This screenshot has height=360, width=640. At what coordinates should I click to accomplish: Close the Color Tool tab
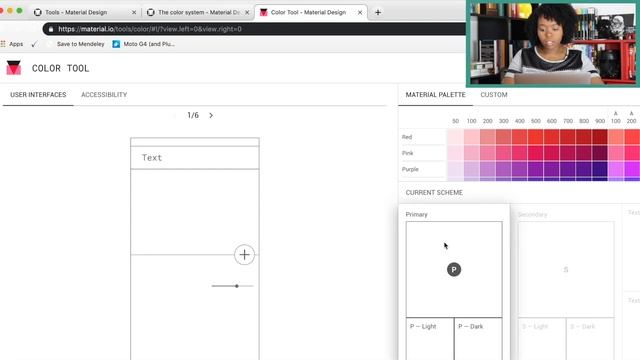[360, 13]
